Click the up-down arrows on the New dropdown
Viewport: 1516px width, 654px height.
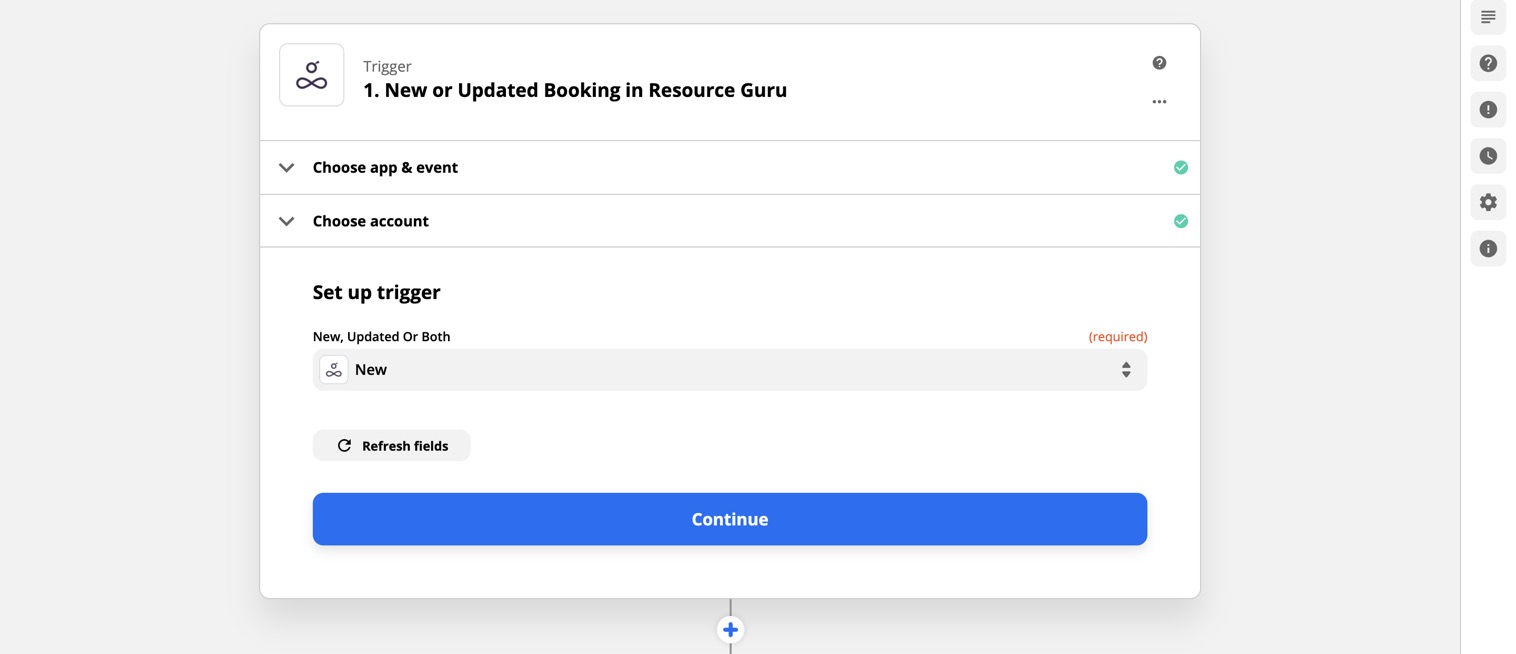tap(1126, 370)
